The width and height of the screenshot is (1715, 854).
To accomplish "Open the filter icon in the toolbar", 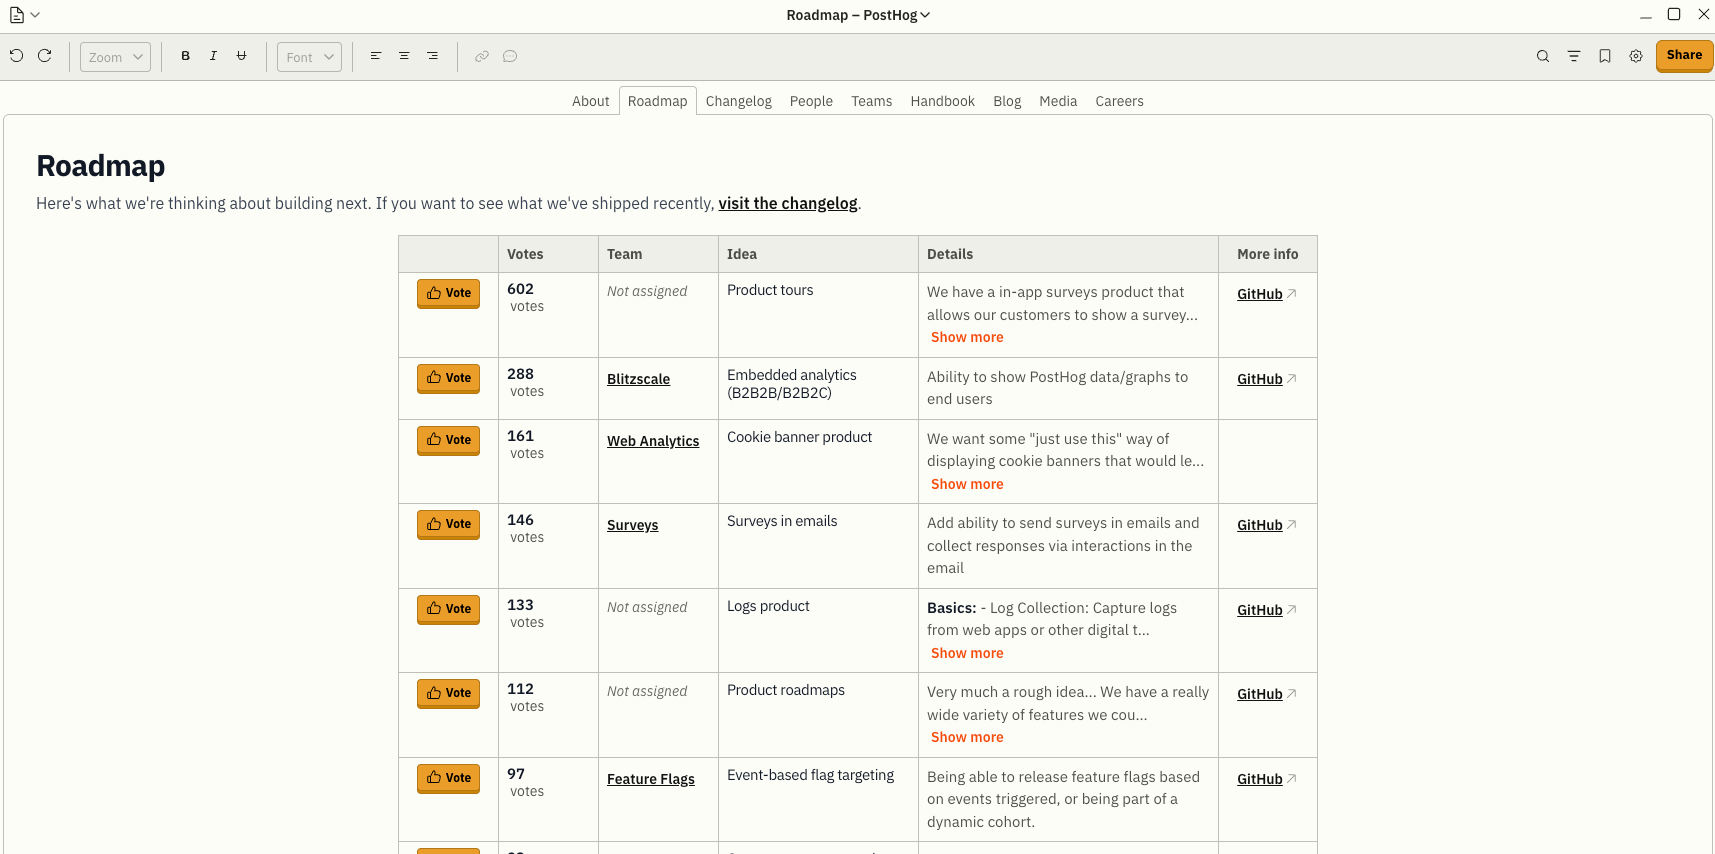I will [x=1574, y=56].
